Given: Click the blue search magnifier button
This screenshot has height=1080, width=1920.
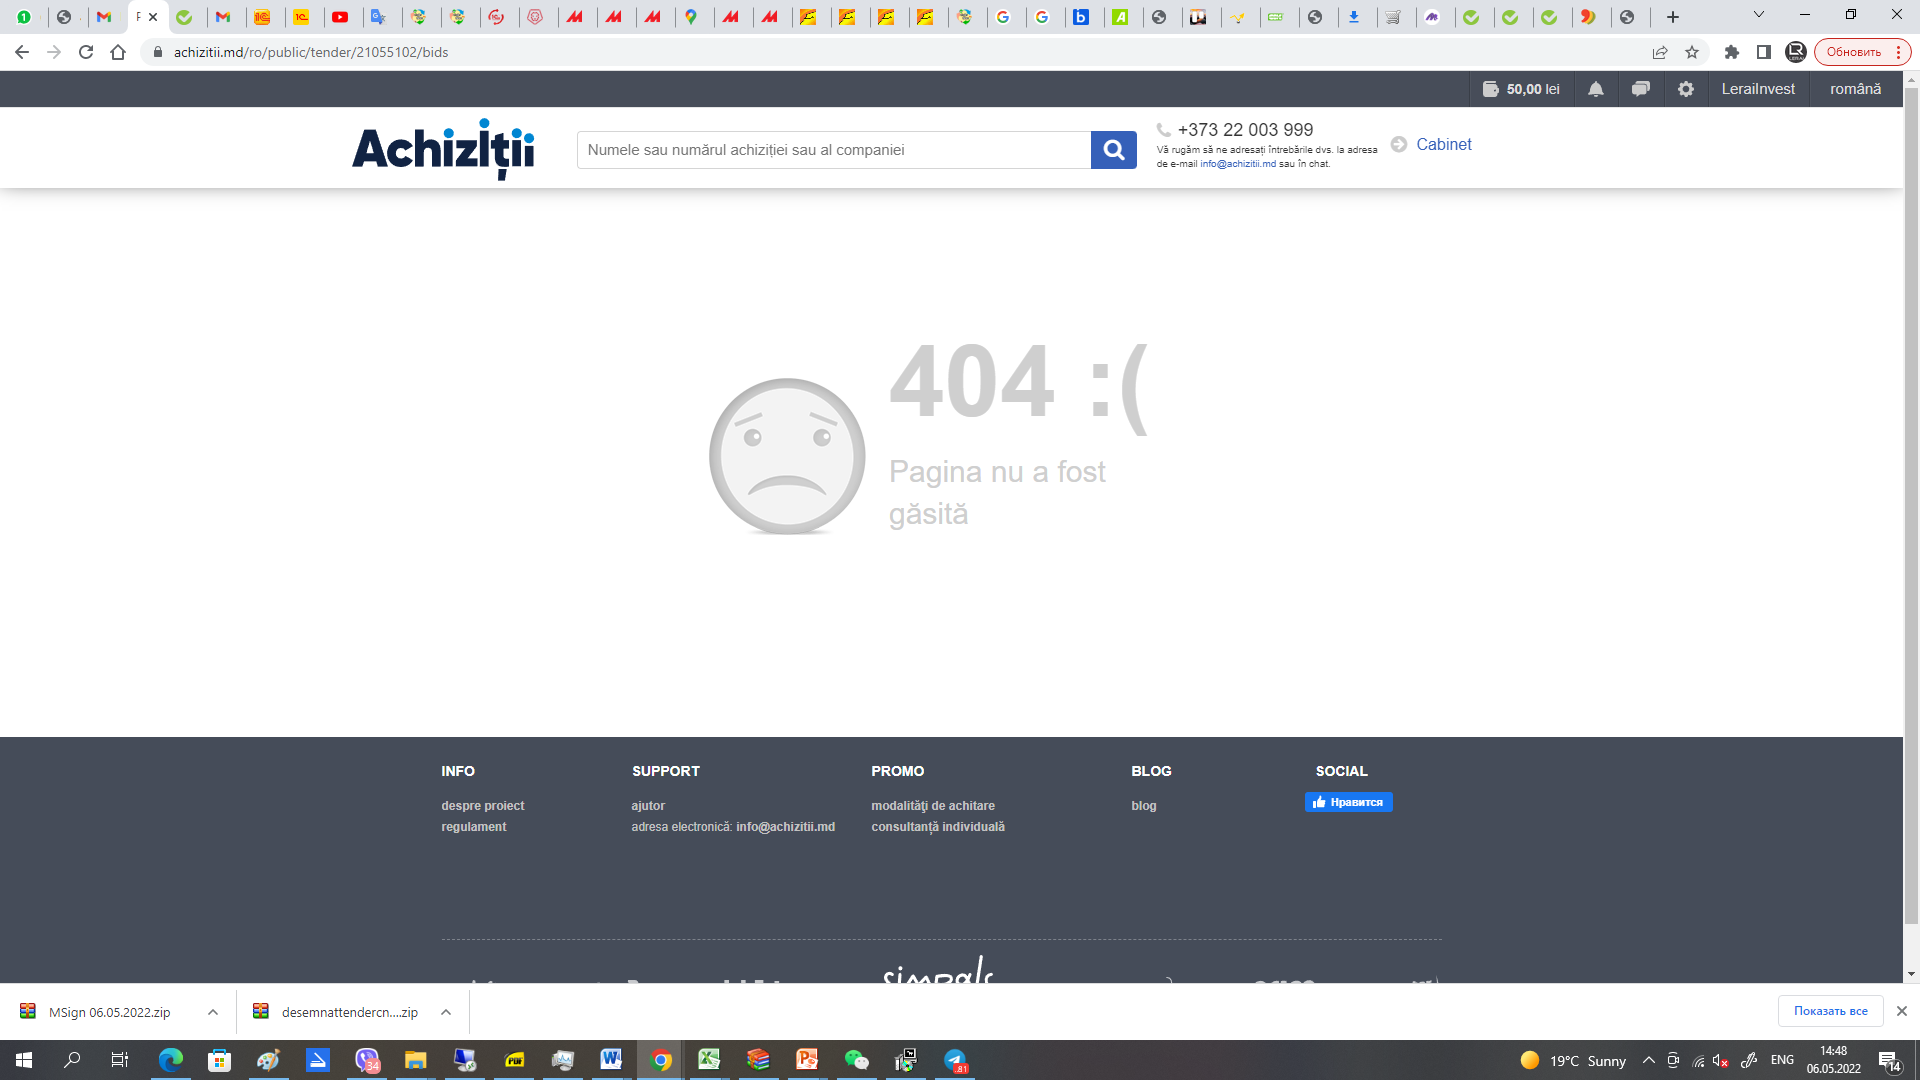Looking at the screenshot, I should (x=1113, y=150).
